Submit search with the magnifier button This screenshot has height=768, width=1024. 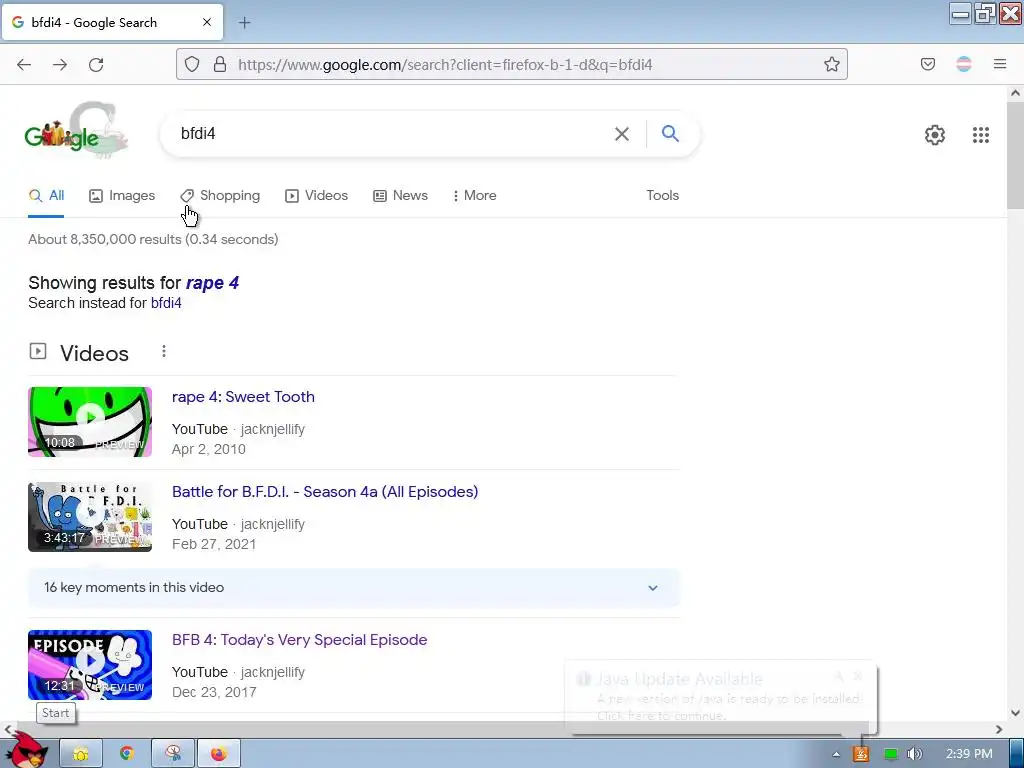(x=670, y=134)
